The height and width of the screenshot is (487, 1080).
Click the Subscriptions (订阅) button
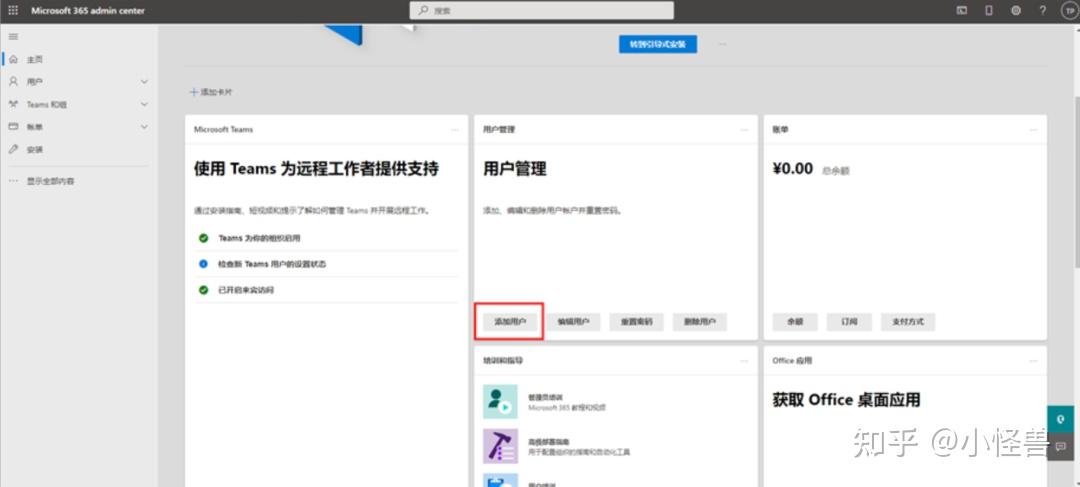tap(849, 322)
